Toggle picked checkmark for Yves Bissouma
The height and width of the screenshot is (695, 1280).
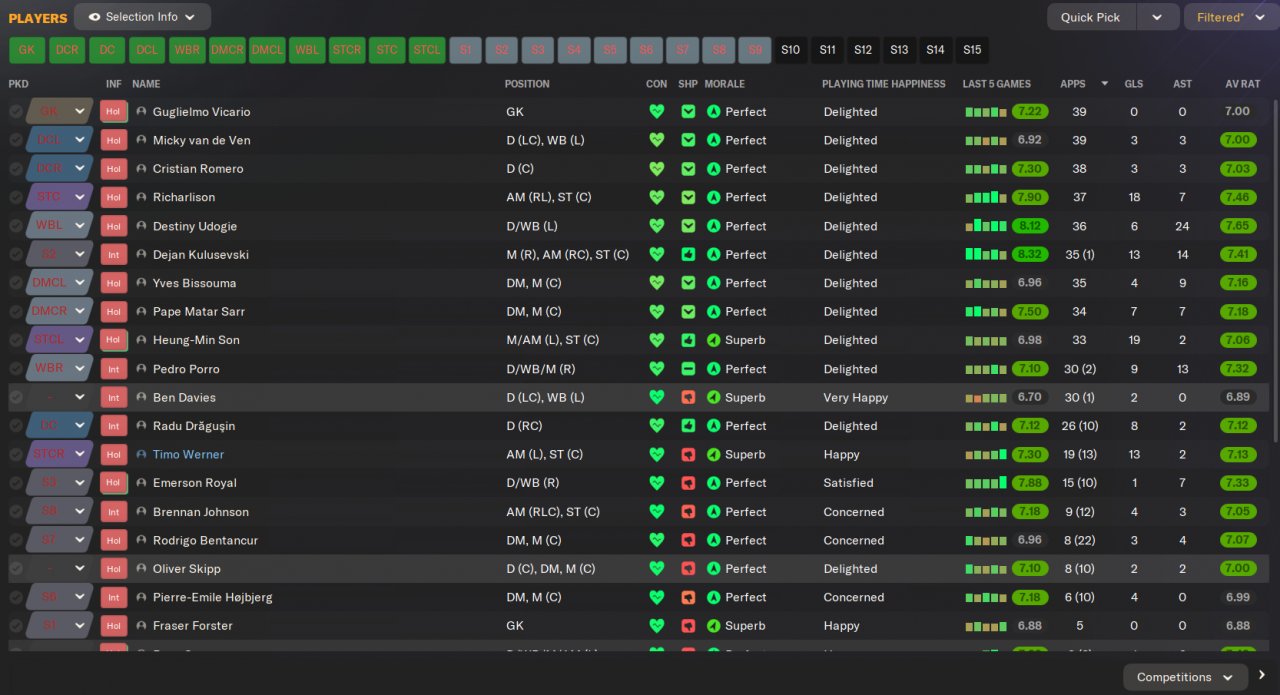pos(16,284)
